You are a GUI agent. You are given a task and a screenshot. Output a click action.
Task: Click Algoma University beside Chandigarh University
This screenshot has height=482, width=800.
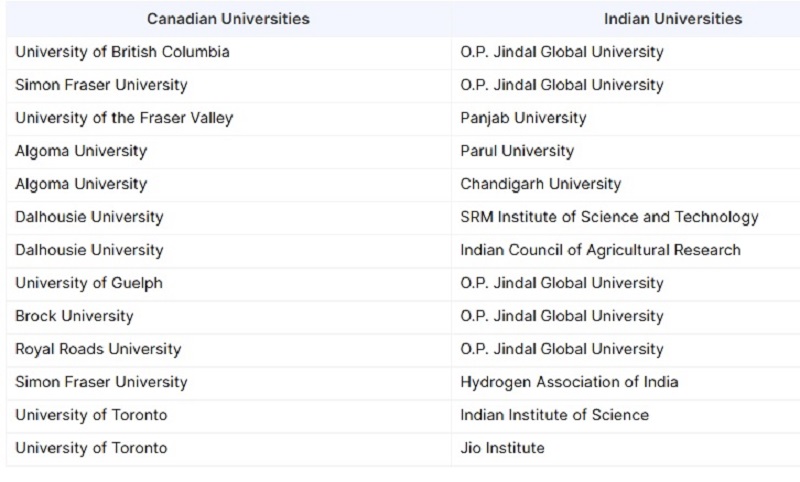pyautogui.click(x=81, y=184)
